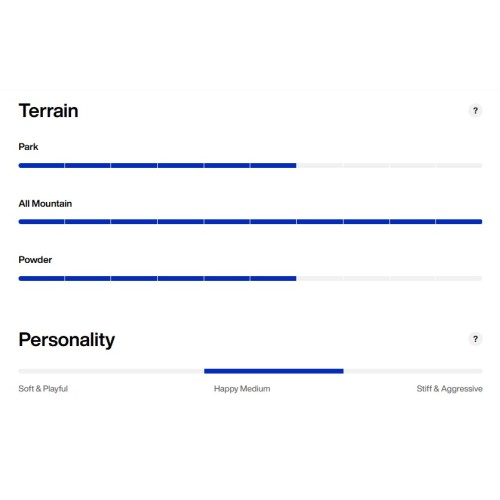Click the Personality section heading
Image resolution: width=500 pixels, height=500 pixels.
point(67,340)
